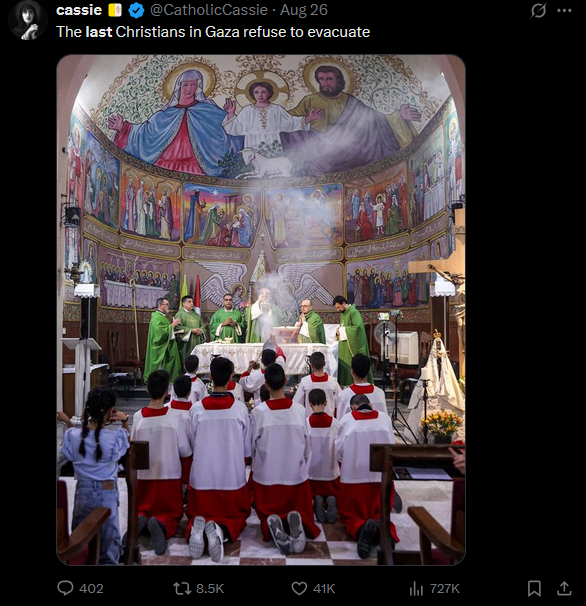The width and height of the screenshot is (586, 606).
Task: Click the 41K likes count
Action: 324,589
